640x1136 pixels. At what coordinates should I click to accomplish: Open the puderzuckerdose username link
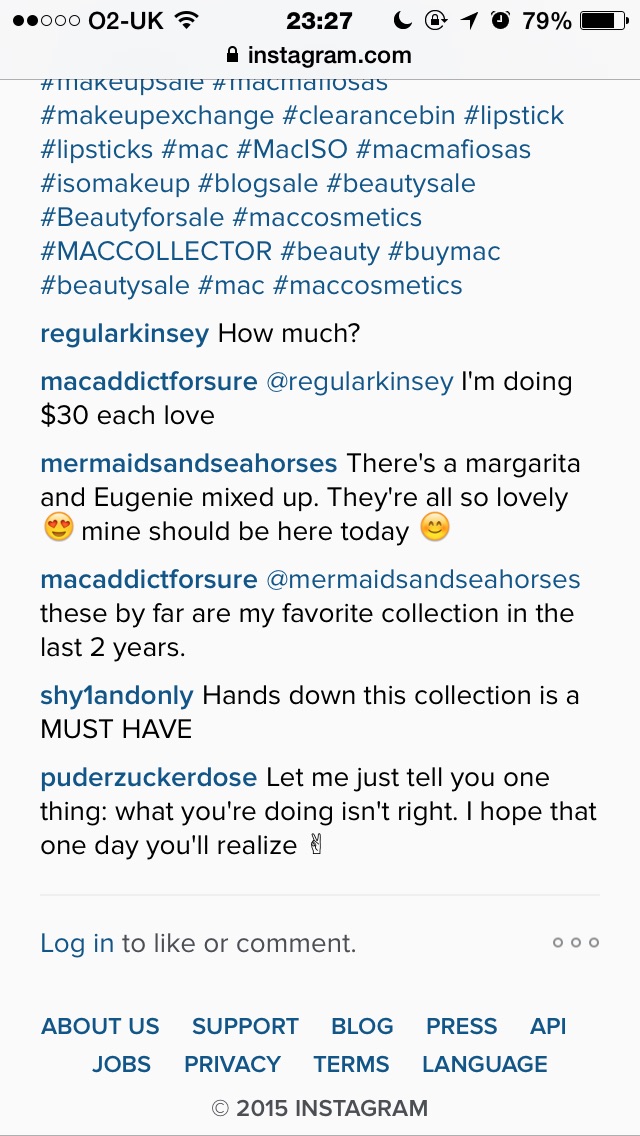point(149,778)
